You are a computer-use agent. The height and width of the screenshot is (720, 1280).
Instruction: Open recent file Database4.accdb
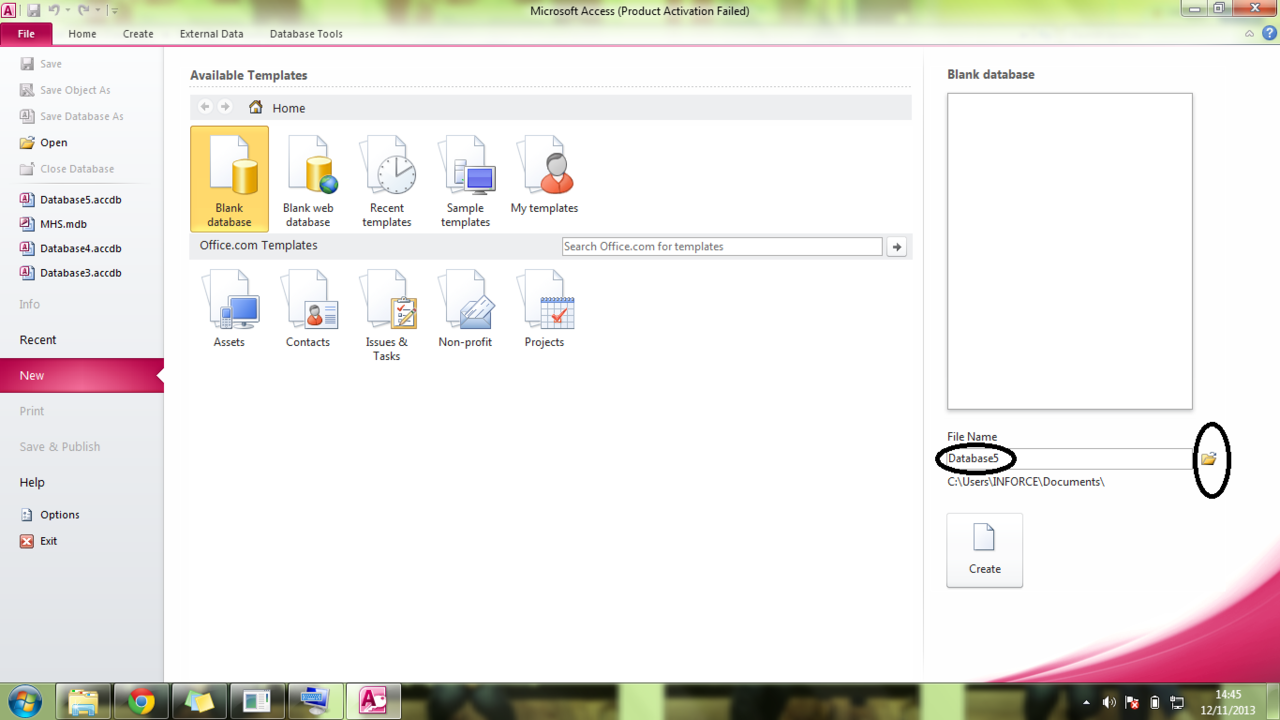point(71,248)
